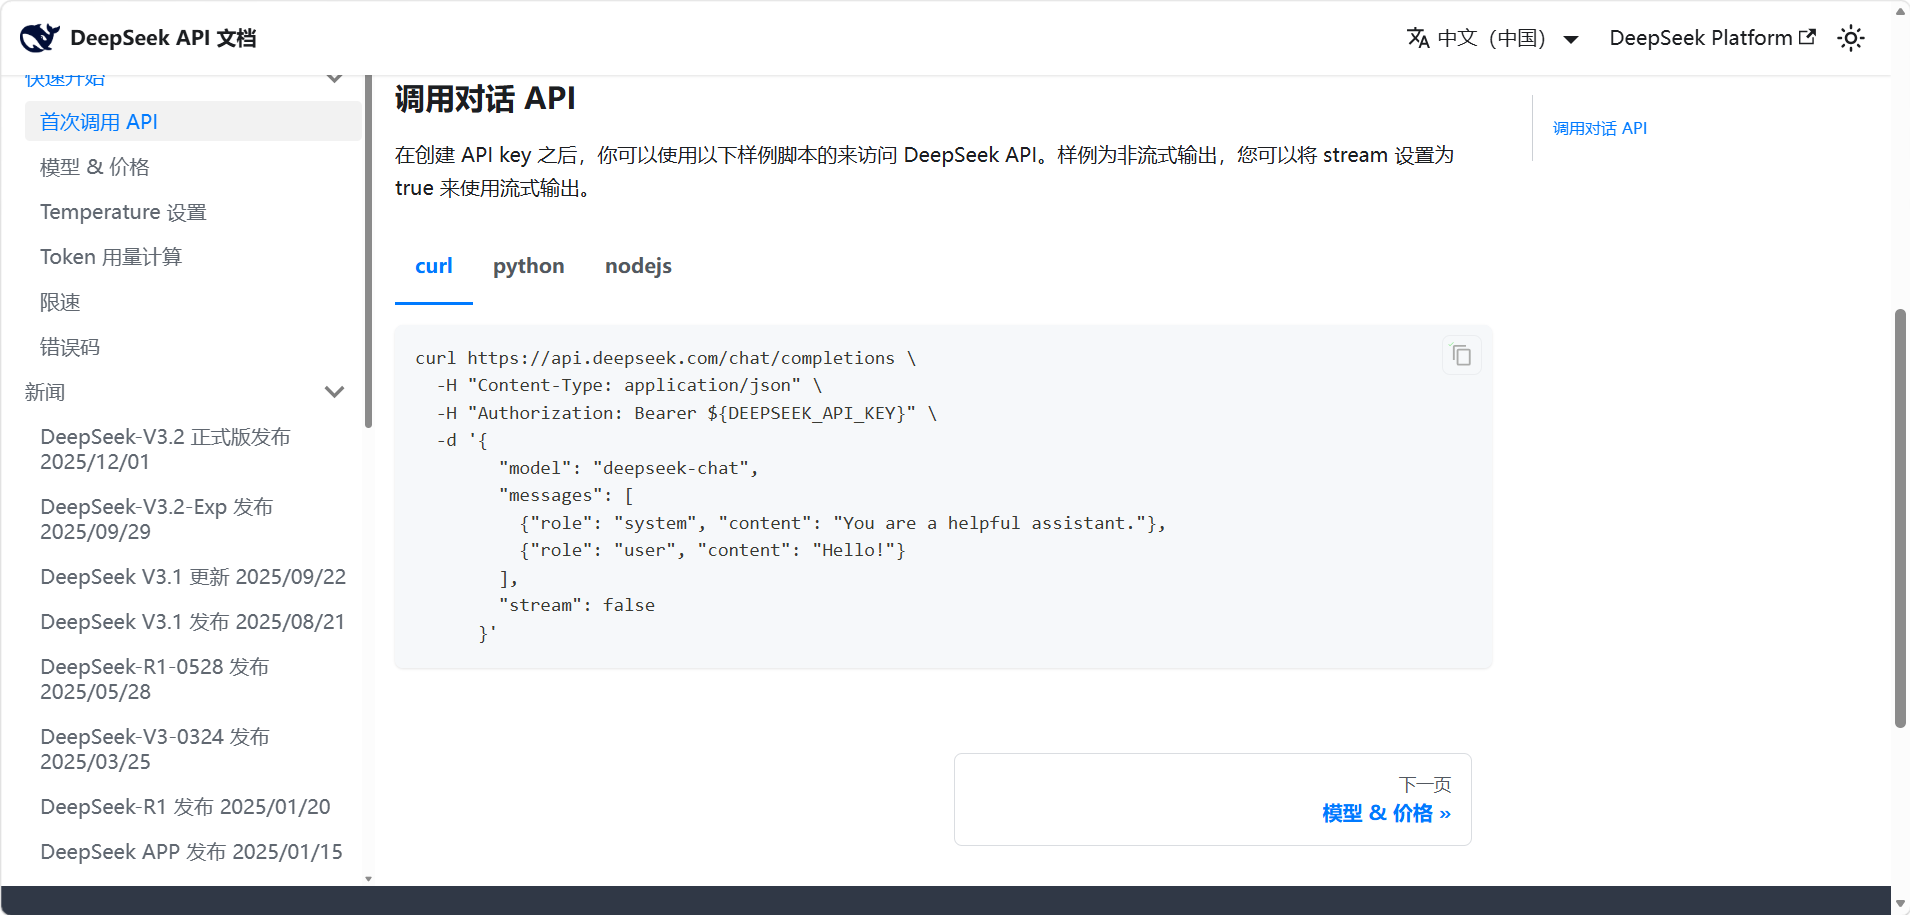The width and height of the screenshot is (1910, 915).
Task: Open DeepSeek V3.1 更新 2025/09/22 news
Action: coord(193,577)
